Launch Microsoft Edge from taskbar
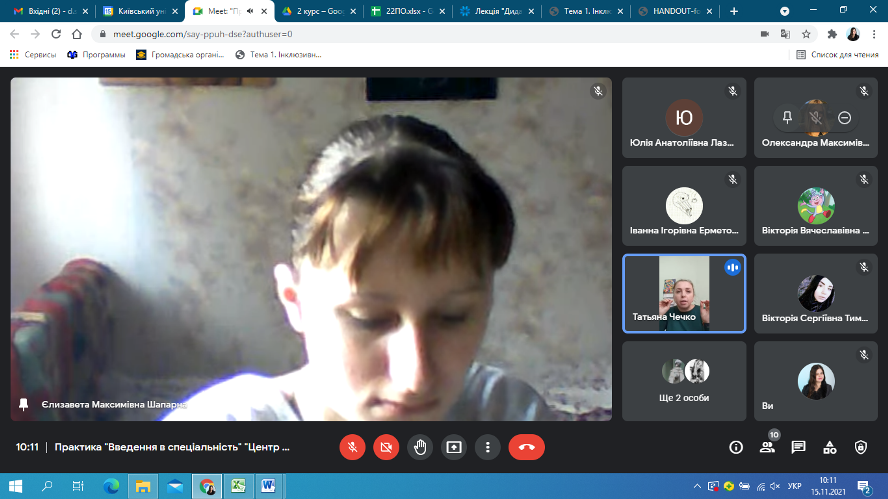The image size is (888, 499). pyautogui.click(x=111, y=486)
